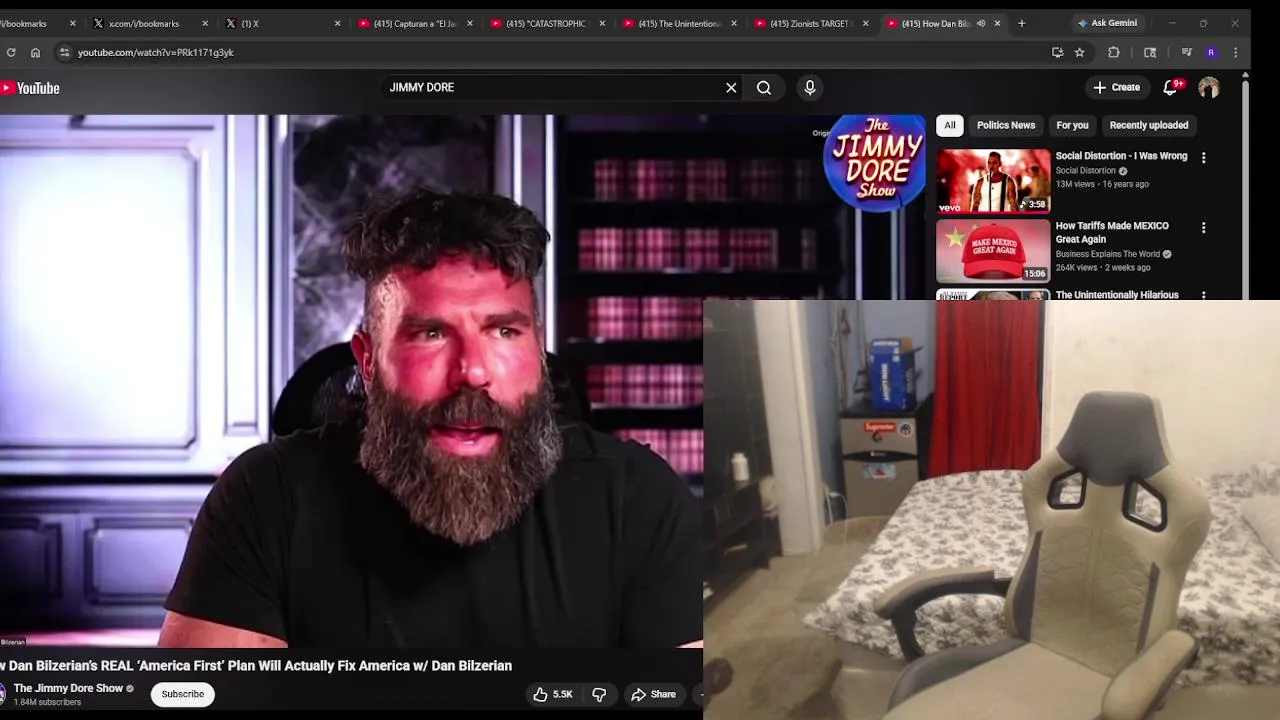Click Ask Gemini button
Screen dimensions: 1280x720
(1107, 23)
